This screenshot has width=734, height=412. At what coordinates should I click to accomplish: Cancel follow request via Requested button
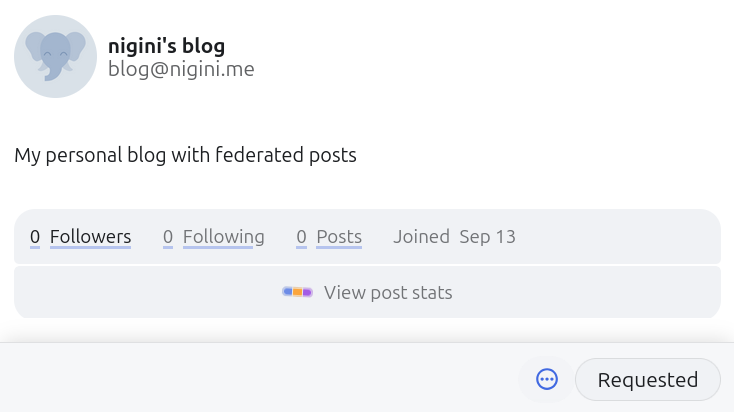click(647, 379)
